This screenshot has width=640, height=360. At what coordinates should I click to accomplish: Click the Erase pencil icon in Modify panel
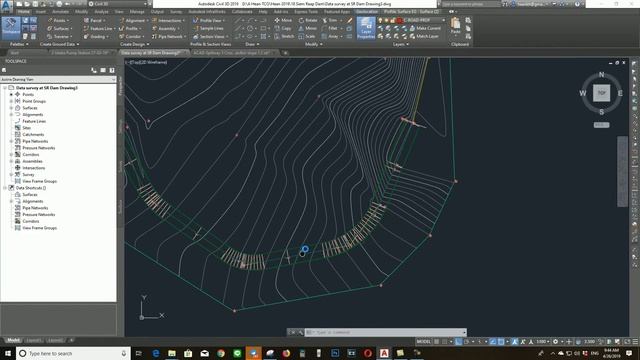pos(350,20)
